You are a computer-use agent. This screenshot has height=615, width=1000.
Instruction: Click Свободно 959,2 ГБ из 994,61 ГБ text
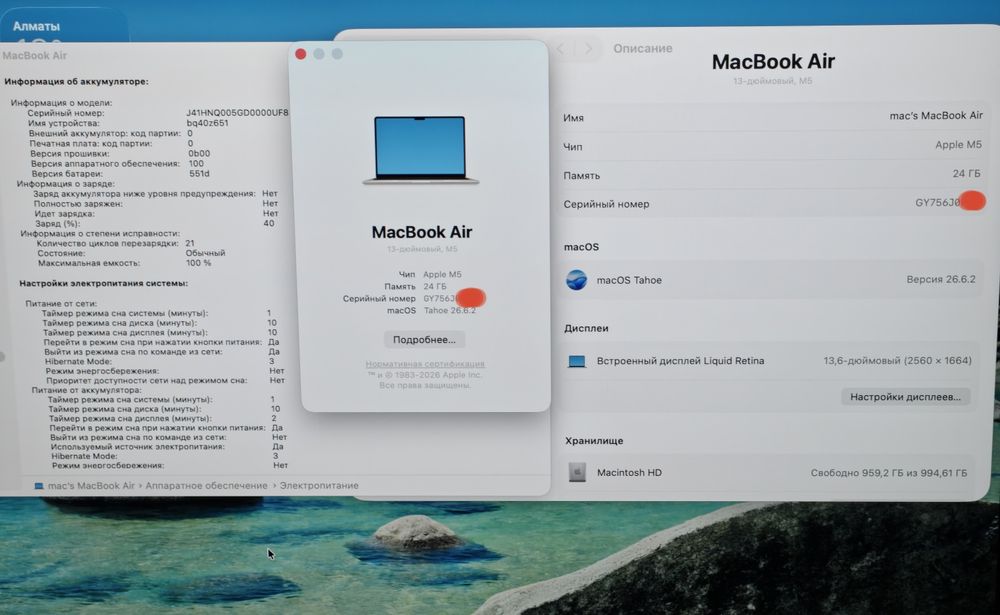888,473
